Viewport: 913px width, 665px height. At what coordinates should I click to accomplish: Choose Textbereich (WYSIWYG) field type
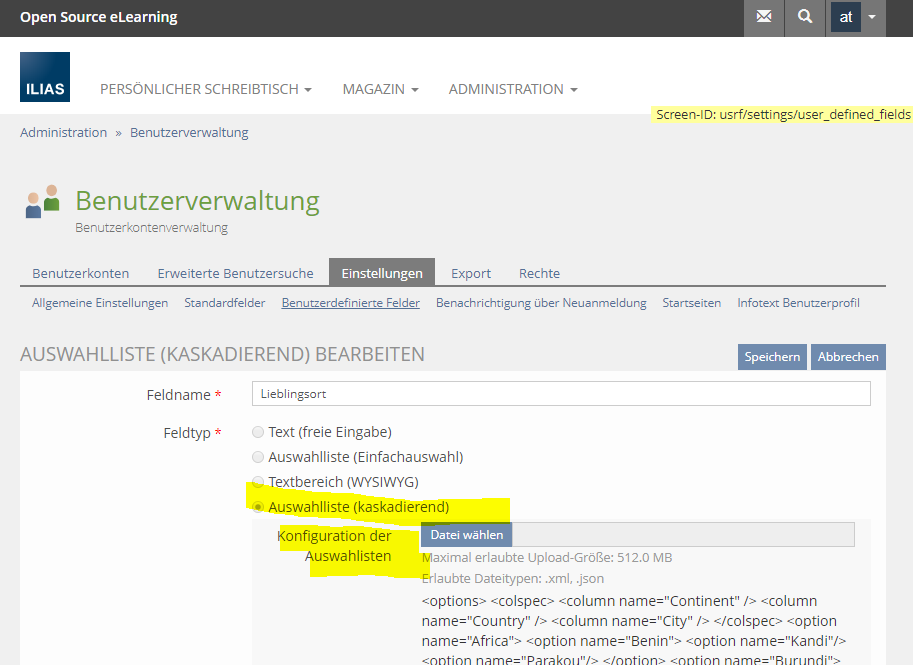tap(259, 482)
